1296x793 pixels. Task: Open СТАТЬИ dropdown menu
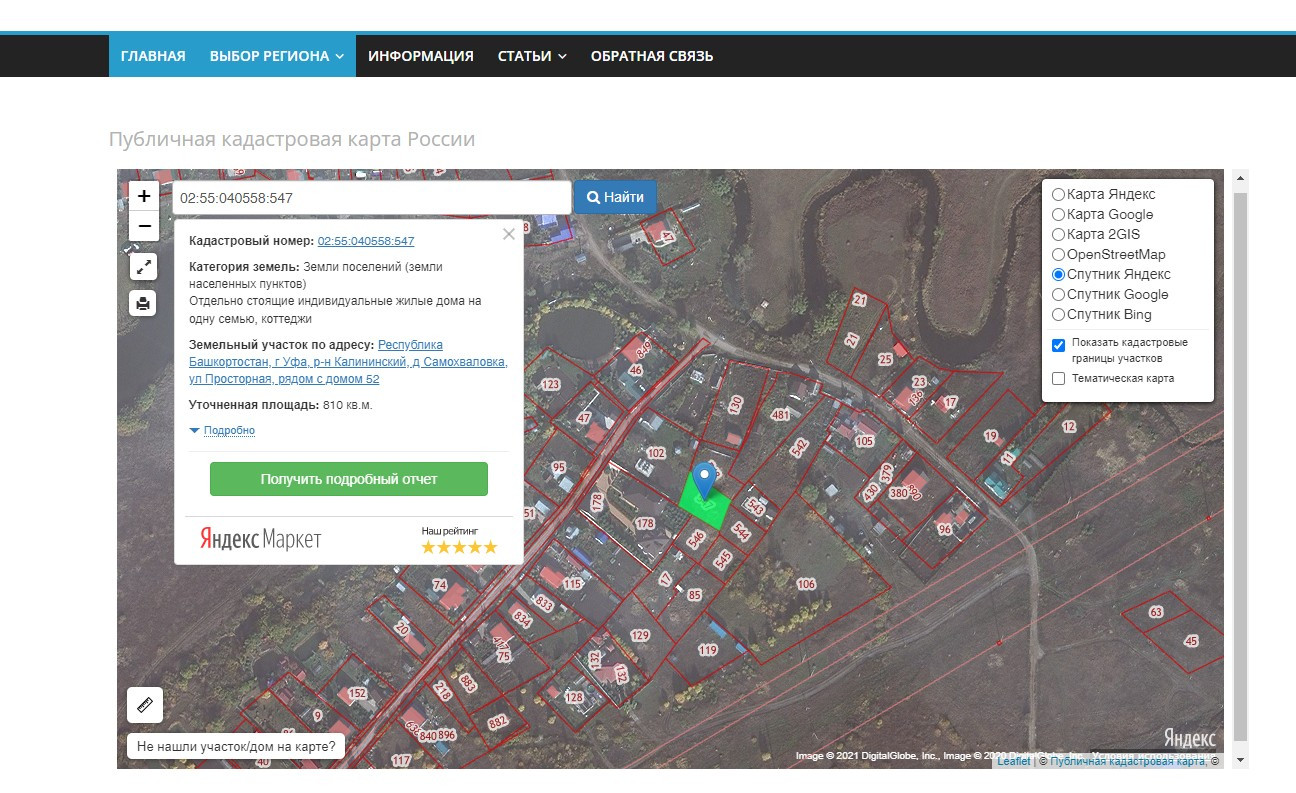(532, 56)
